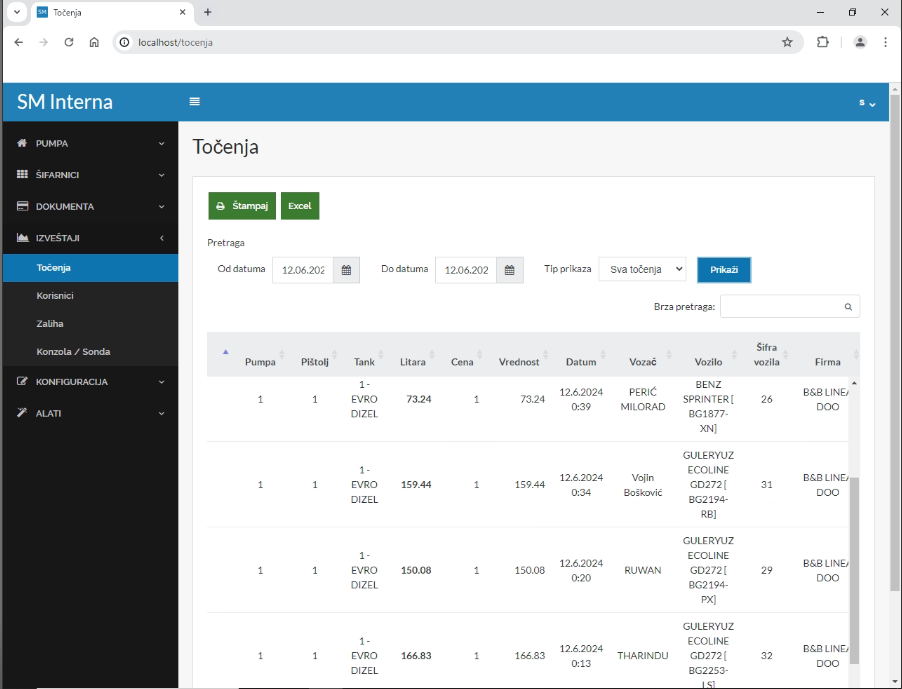902x689 pixels.
Task: Open Korisnici report in sidebar
Action: [x=55, y=296]
